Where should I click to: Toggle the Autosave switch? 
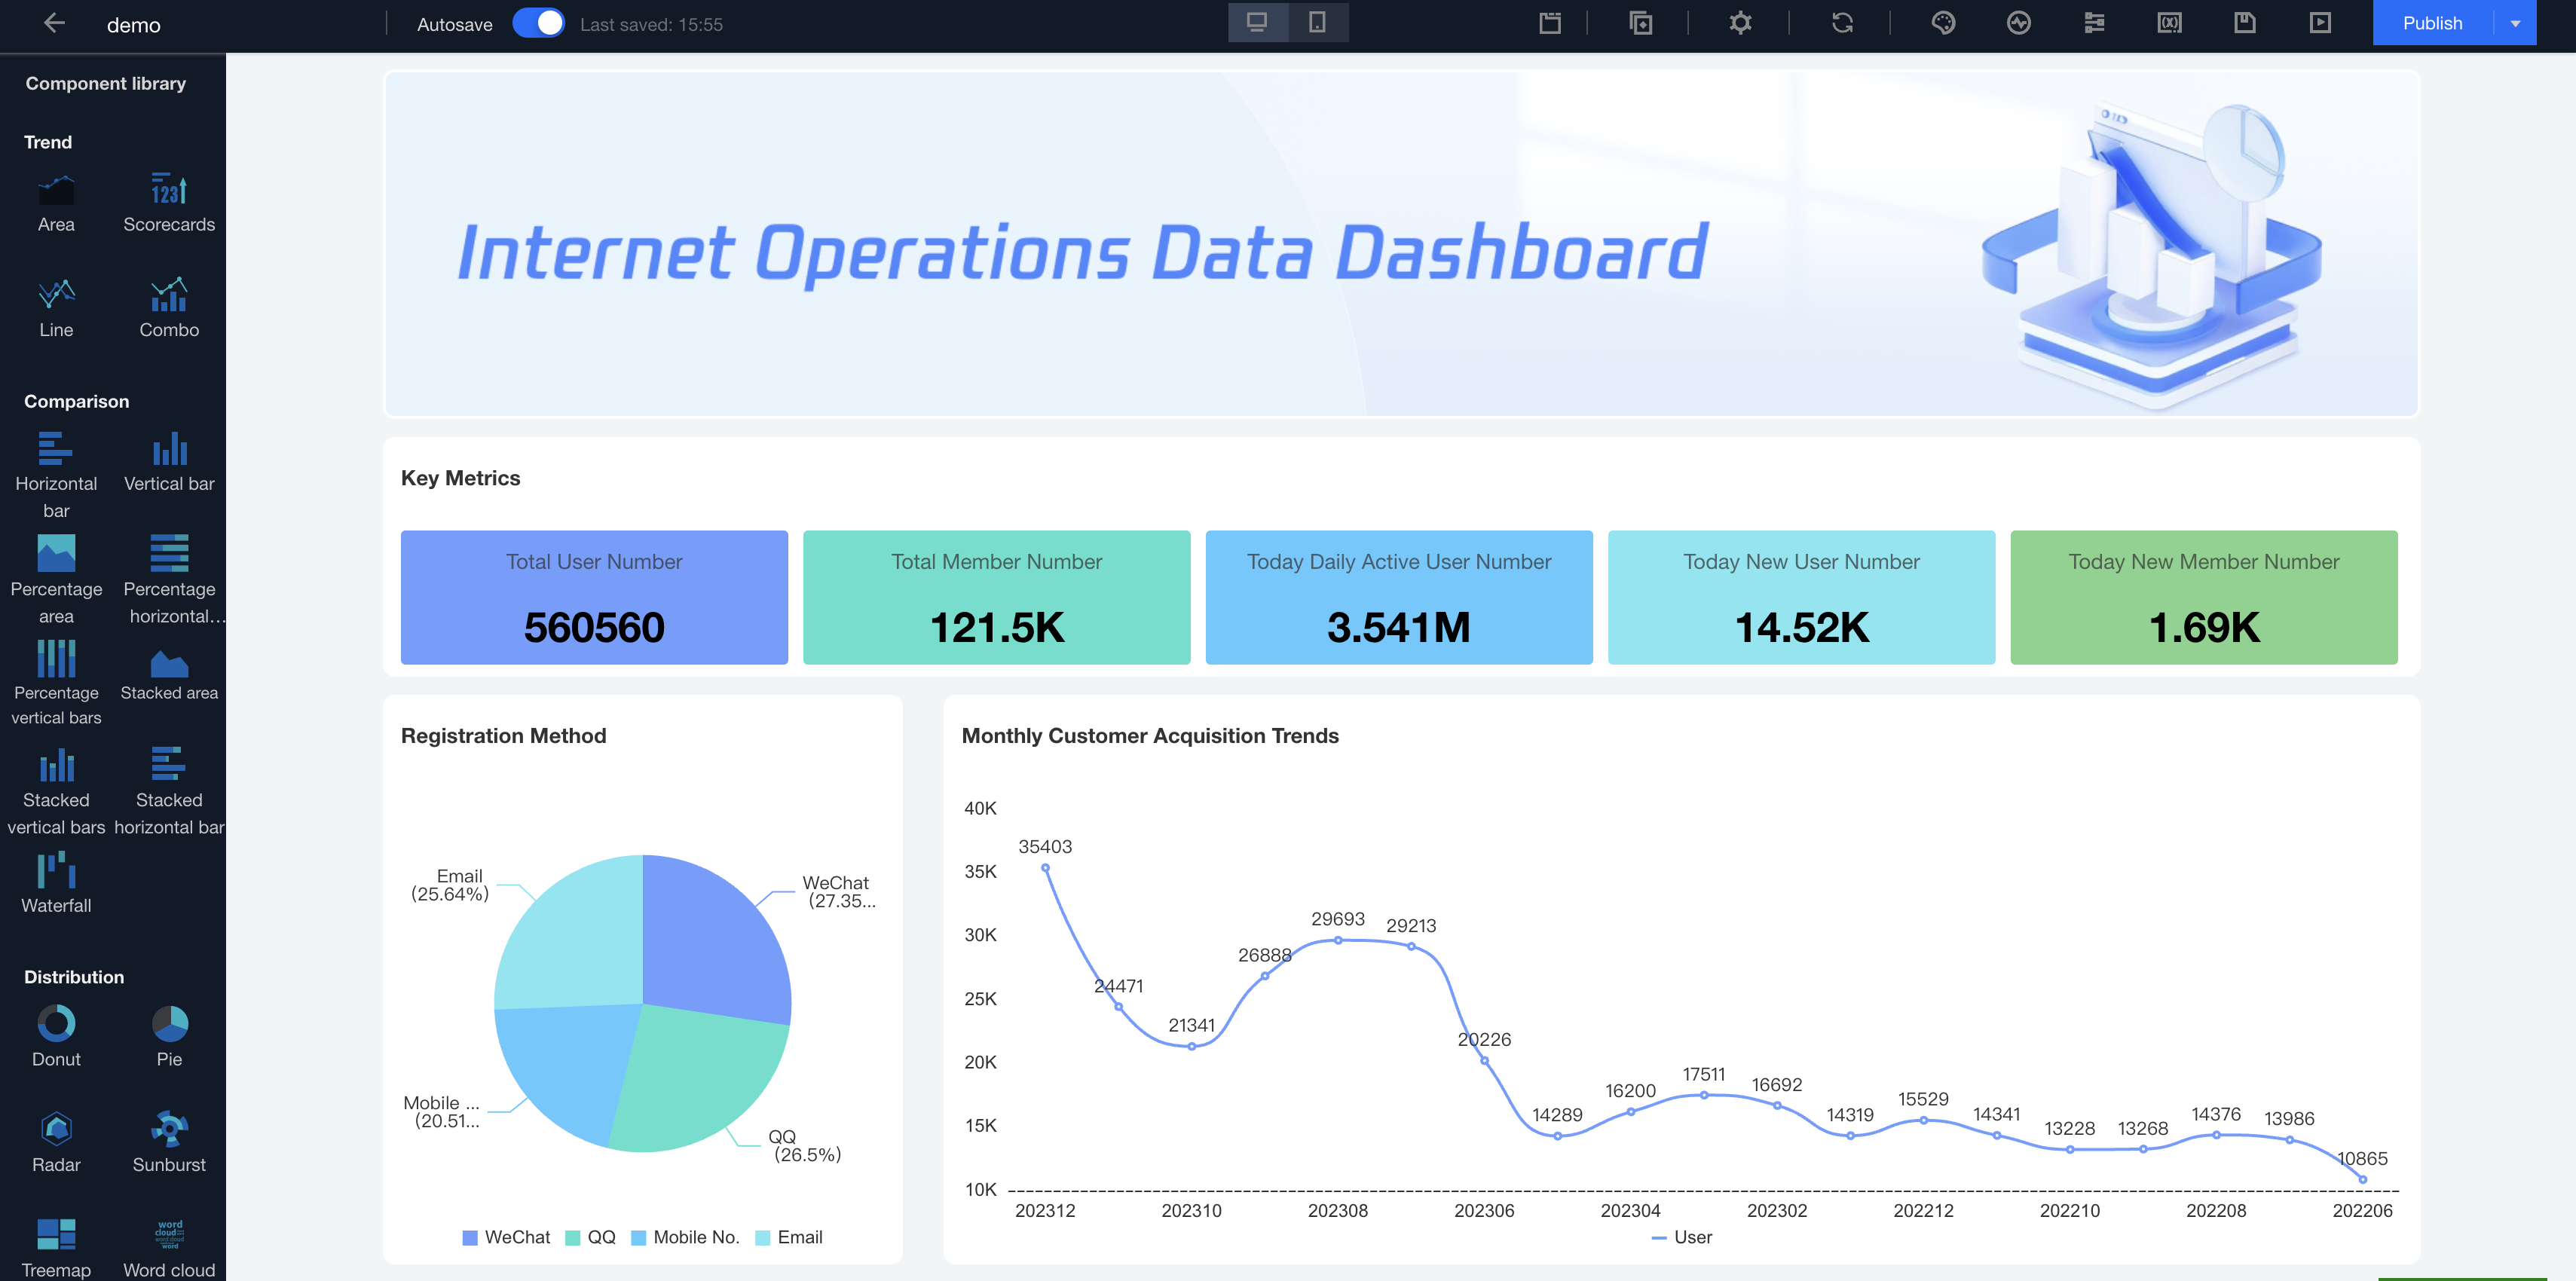[x=538, y=23]
